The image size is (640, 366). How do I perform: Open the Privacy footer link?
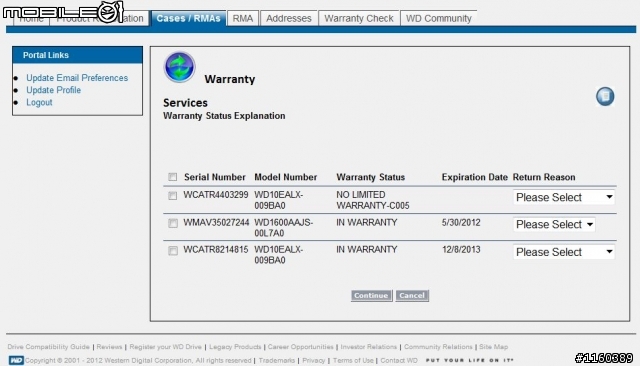tap(313, 361)
